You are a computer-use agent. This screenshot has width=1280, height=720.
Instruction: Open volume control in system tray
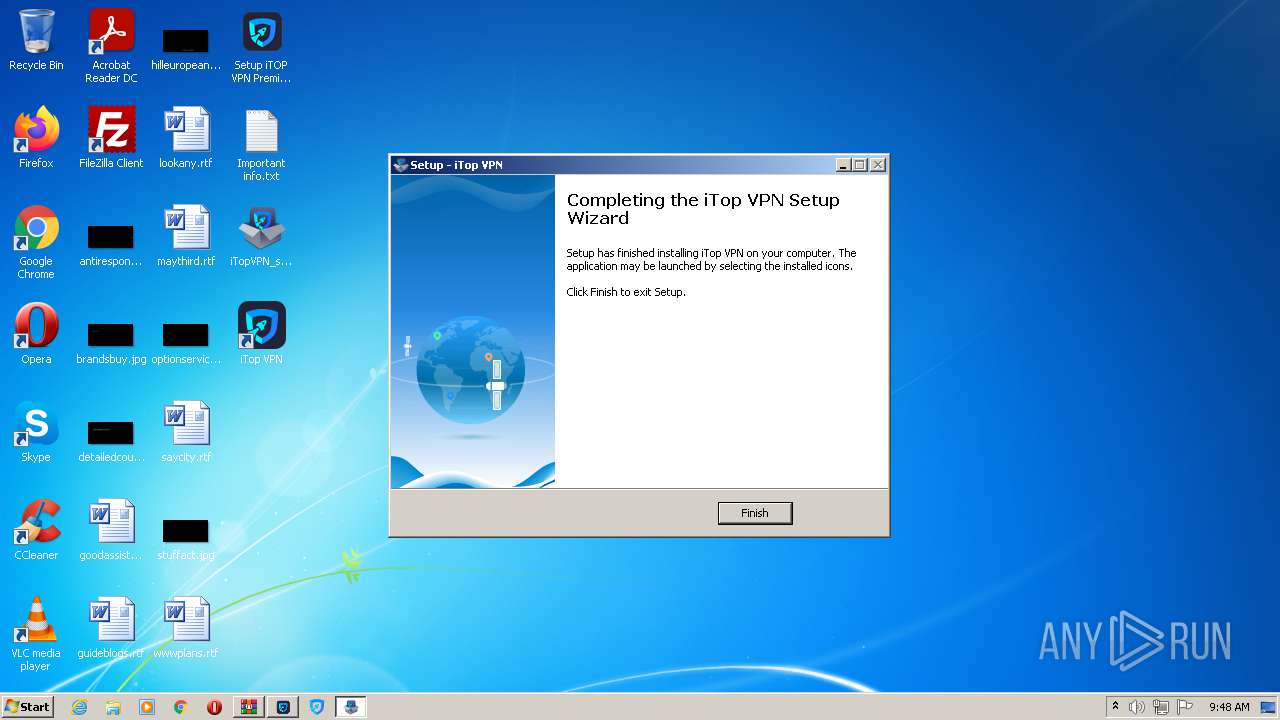pyautogui.click(x=1137, y=707)
